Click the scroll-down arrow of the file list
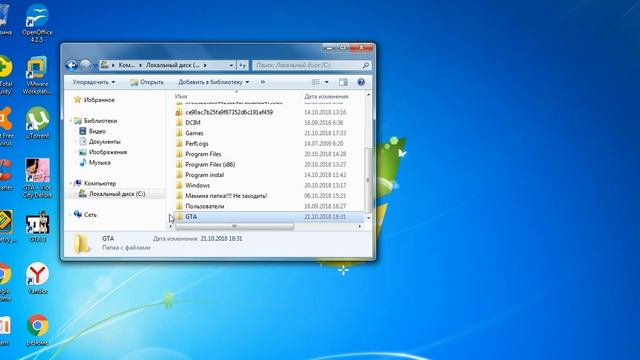The height and width of the screenshot is (360, 640). click(x=368, y=218)
